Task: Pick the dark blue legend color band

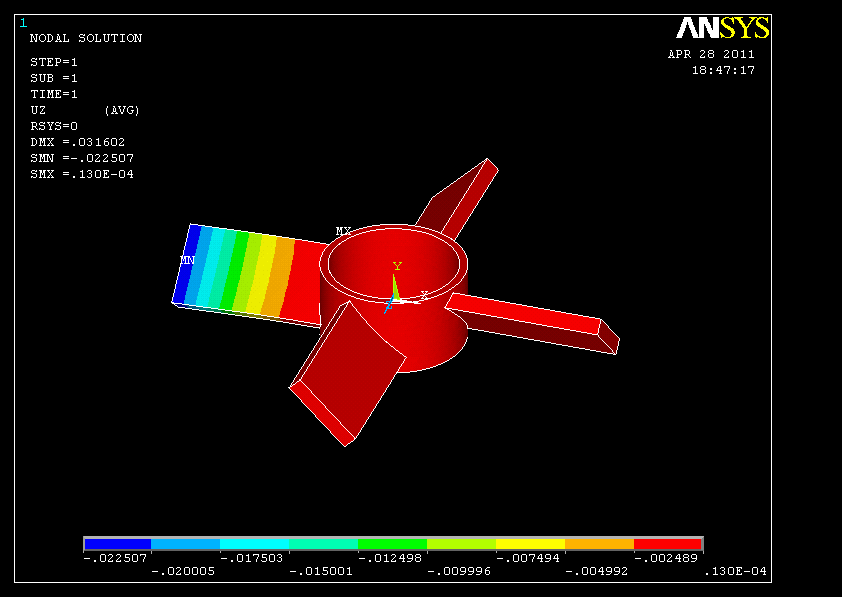Action: 117,544
